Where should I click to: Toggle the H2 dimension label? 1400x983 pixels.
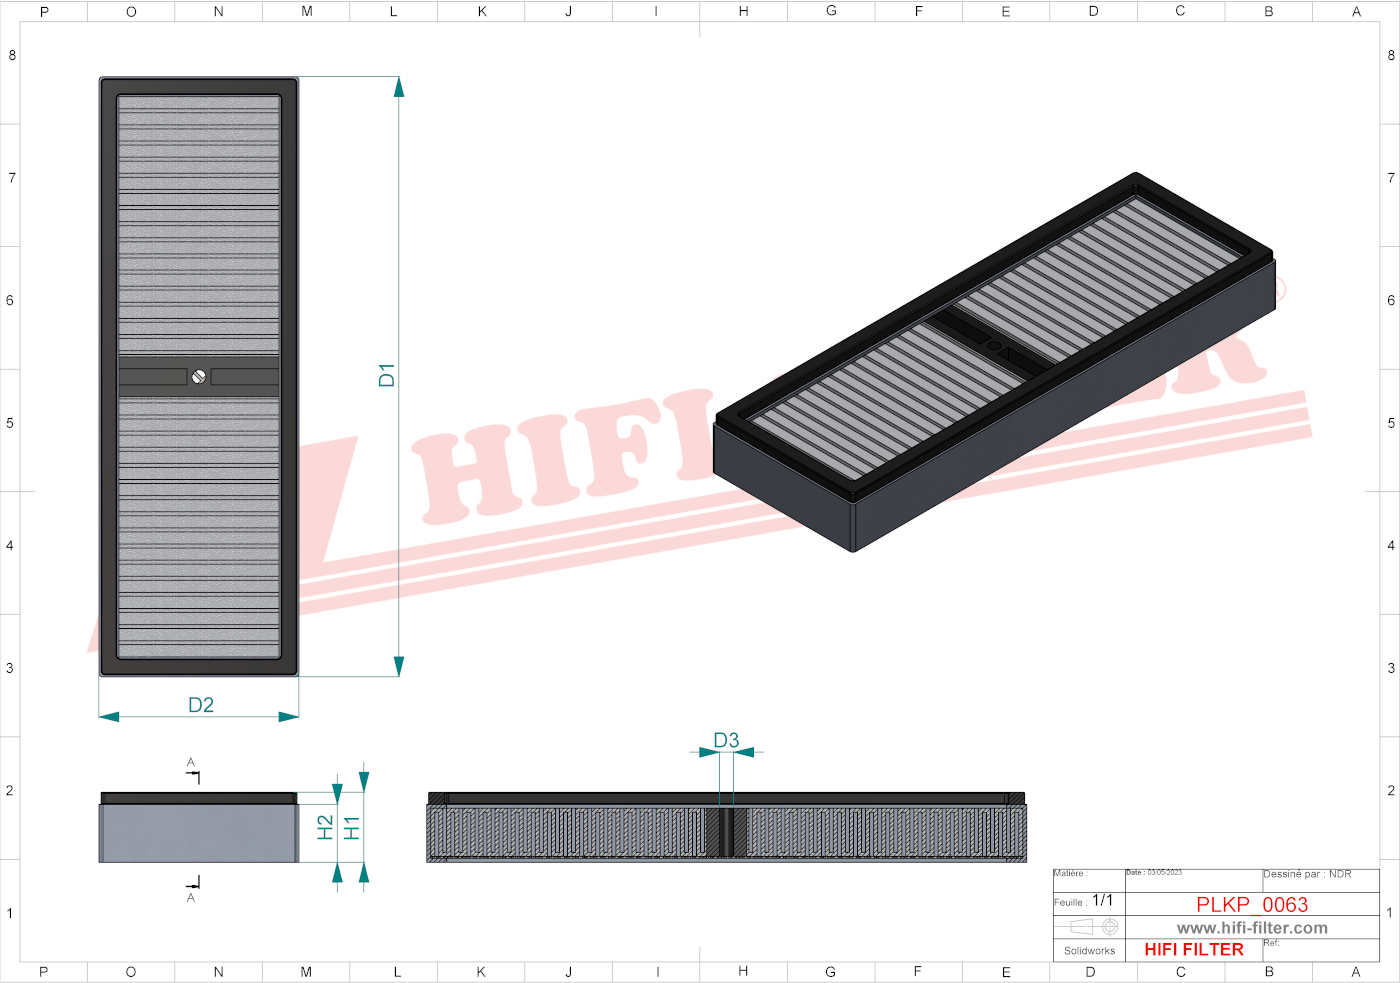(325, 826)
